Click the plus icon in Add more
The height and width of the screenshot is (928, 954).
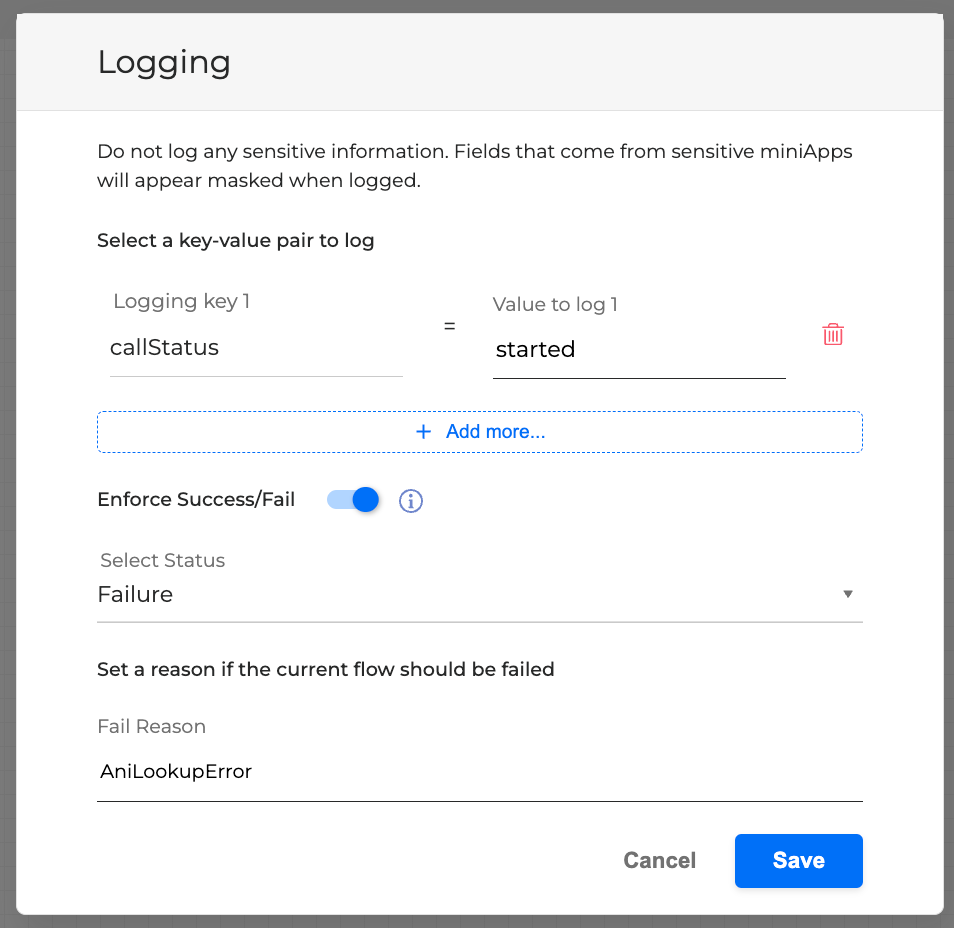423,432
